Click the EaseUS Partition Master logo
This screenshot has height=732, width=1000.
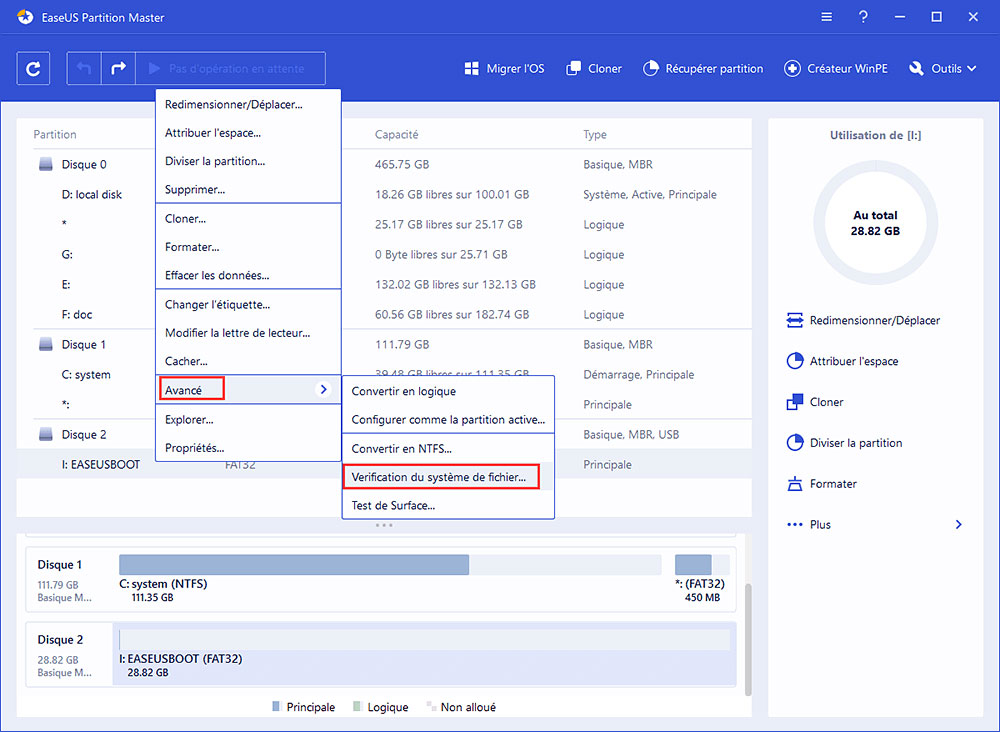pyautogui.click(x=25, y=17)
